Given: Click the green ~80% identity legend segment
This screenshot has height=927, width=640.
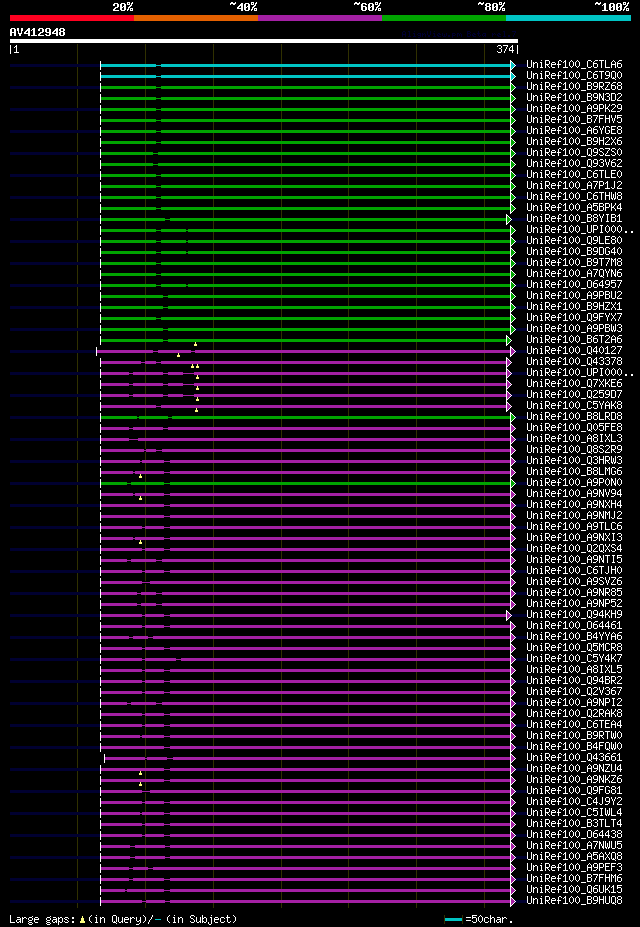Looking at the screenshot, I should (x=444, y=18).
